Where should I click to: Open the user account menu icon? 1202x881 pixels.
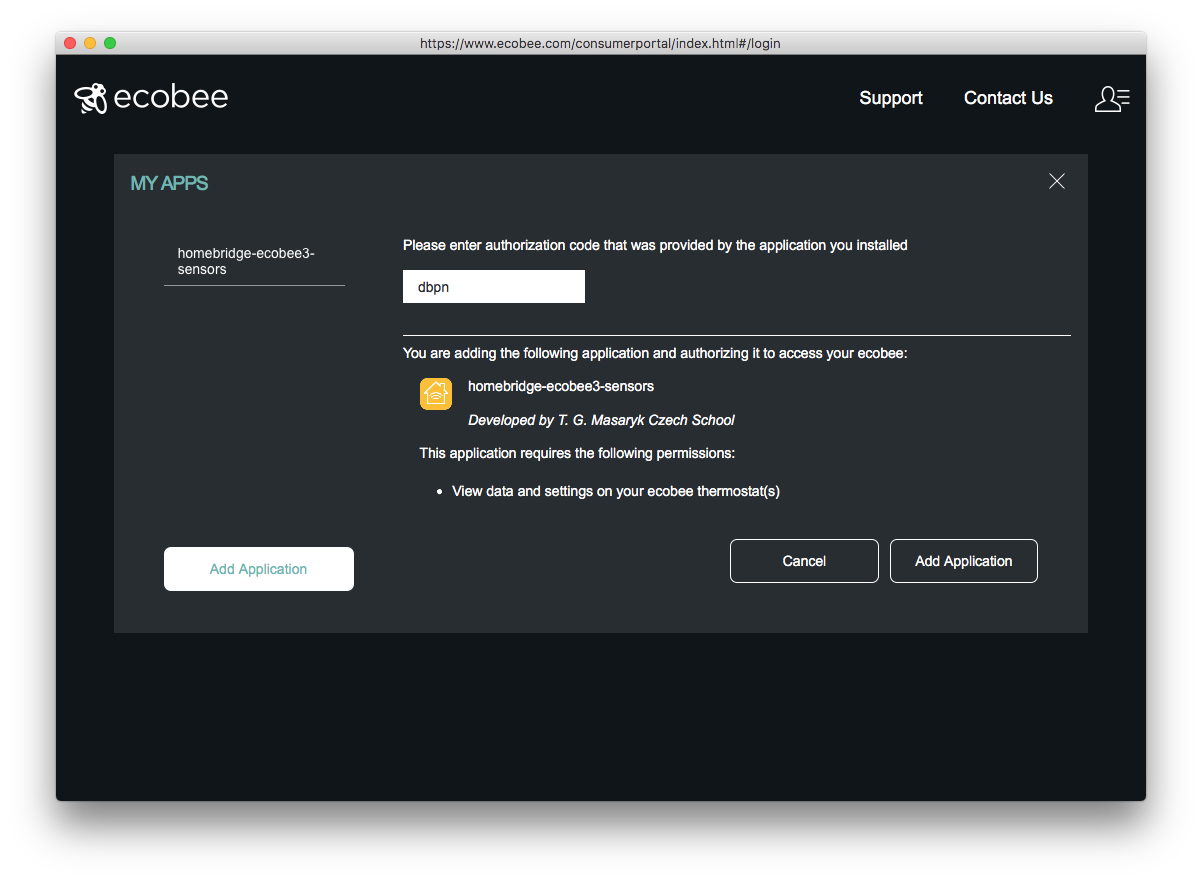[x=1112, y=98]
